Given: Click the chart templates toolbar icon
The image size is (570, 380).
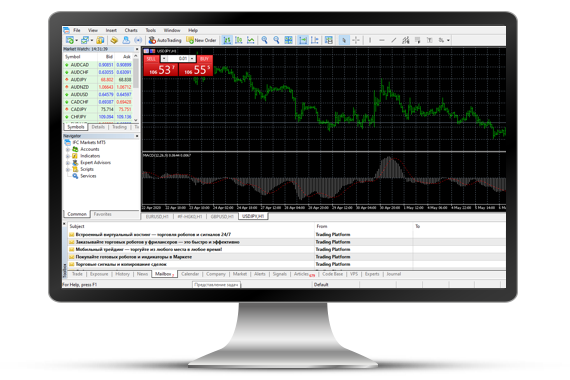Looking at the screenshot, I should (x=329, y=40).
